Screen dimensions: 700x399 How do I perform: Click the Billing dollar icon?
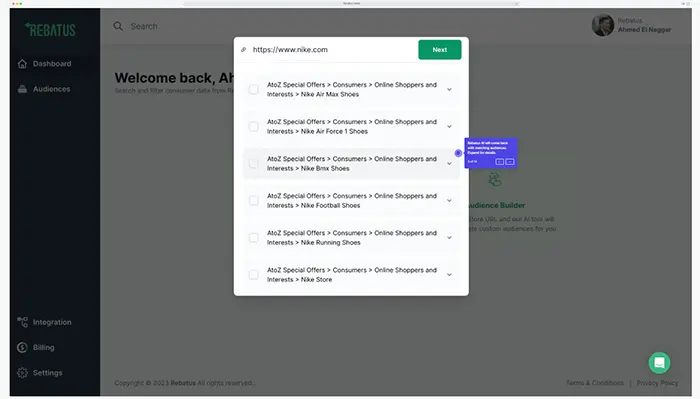click(22, 347)
